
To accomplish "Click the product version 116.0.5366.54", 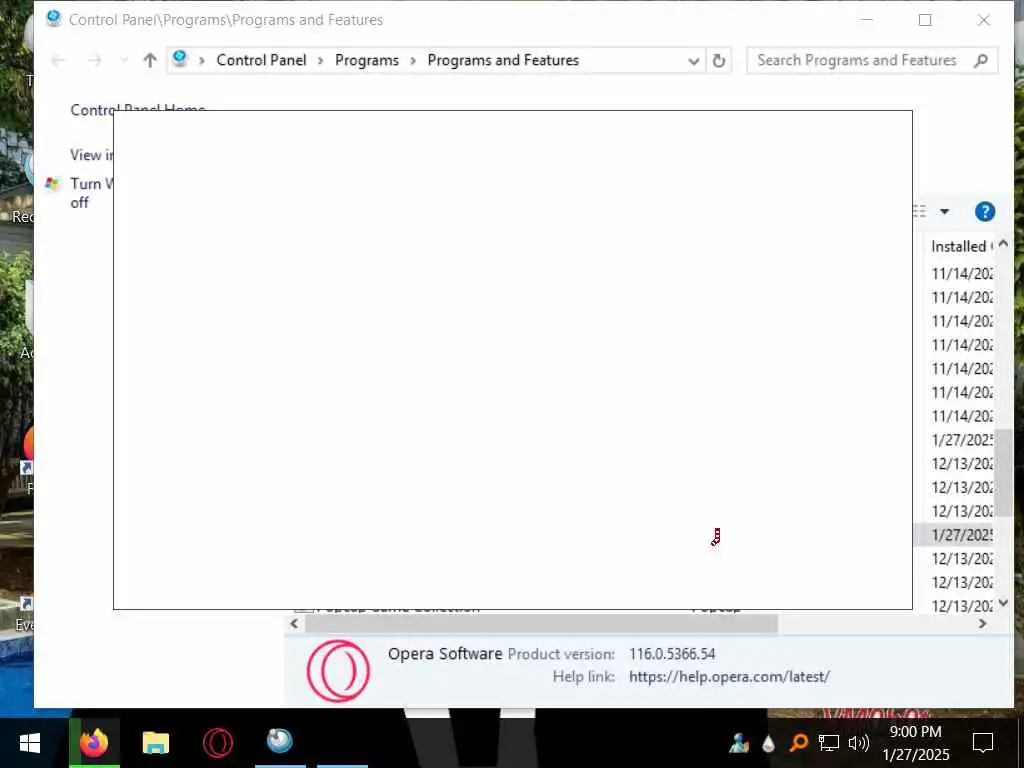I will pos(672,654).
